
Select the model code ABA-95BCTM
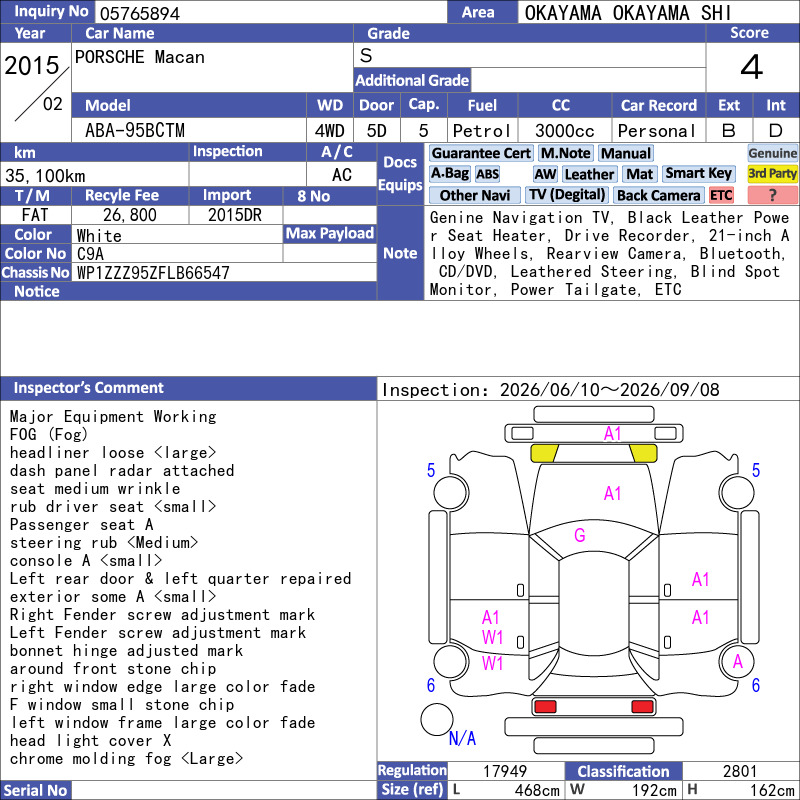(135, 131)
